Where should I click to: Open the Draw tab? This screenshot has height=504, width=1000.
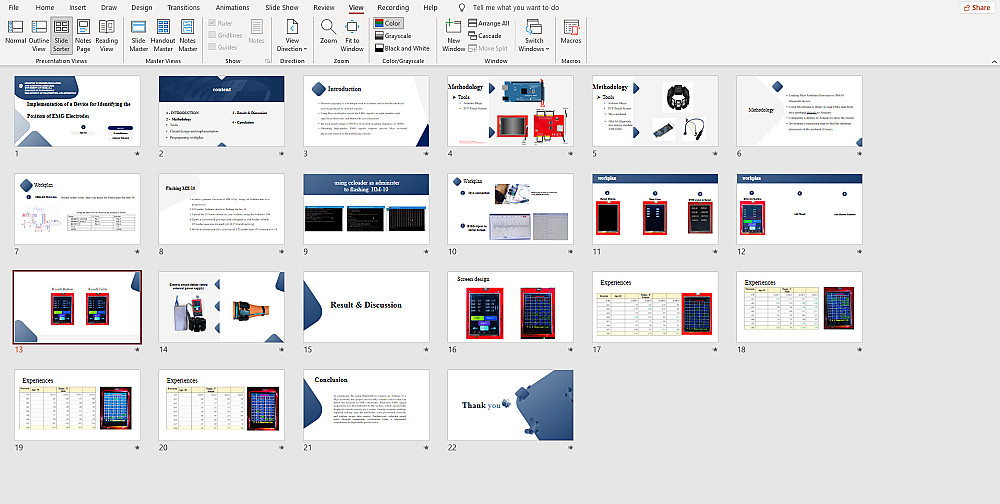[x=109, y=8]
